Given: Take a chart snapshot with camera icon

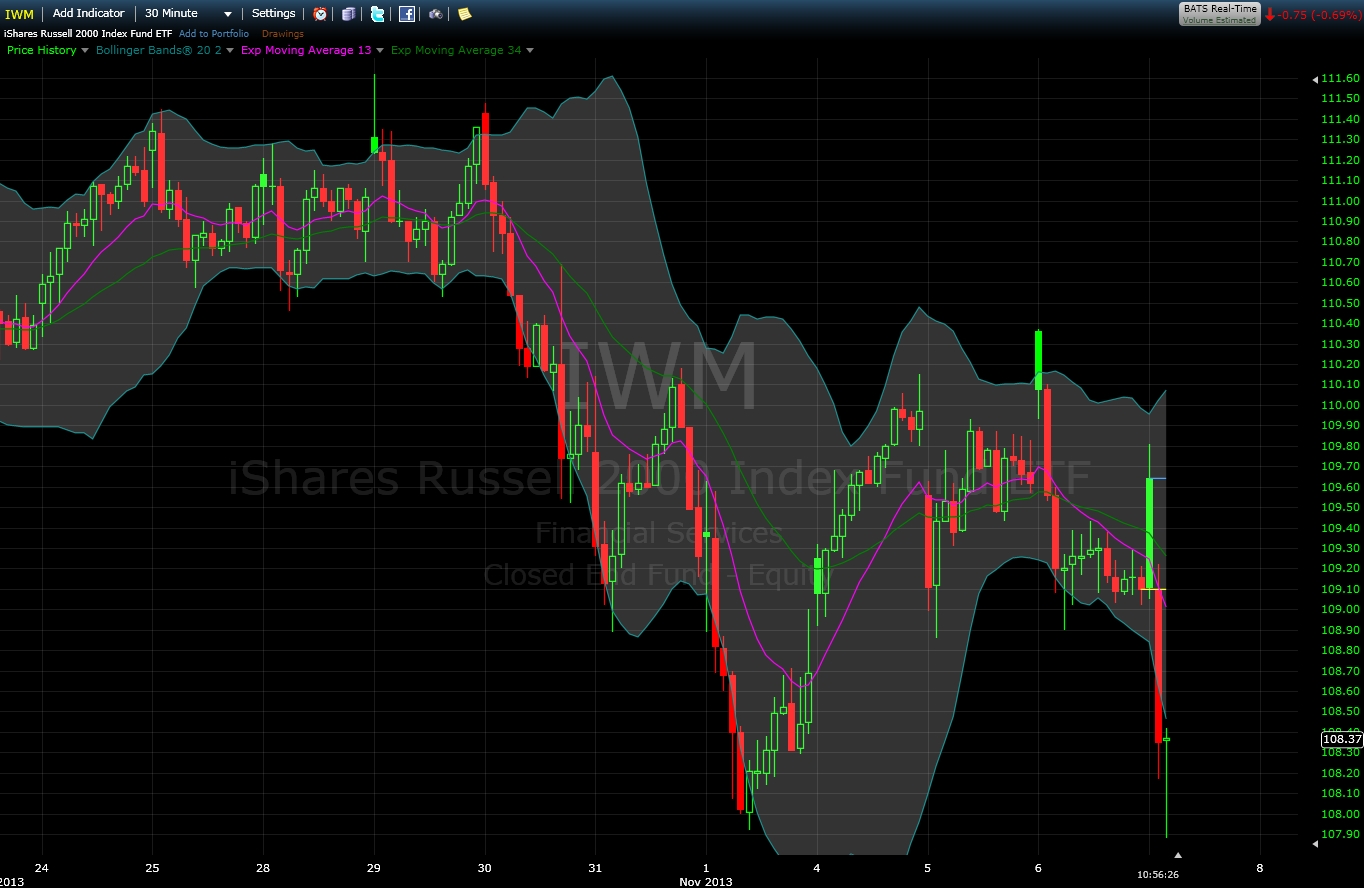Looking at the screenshot, I should (436, 14).
